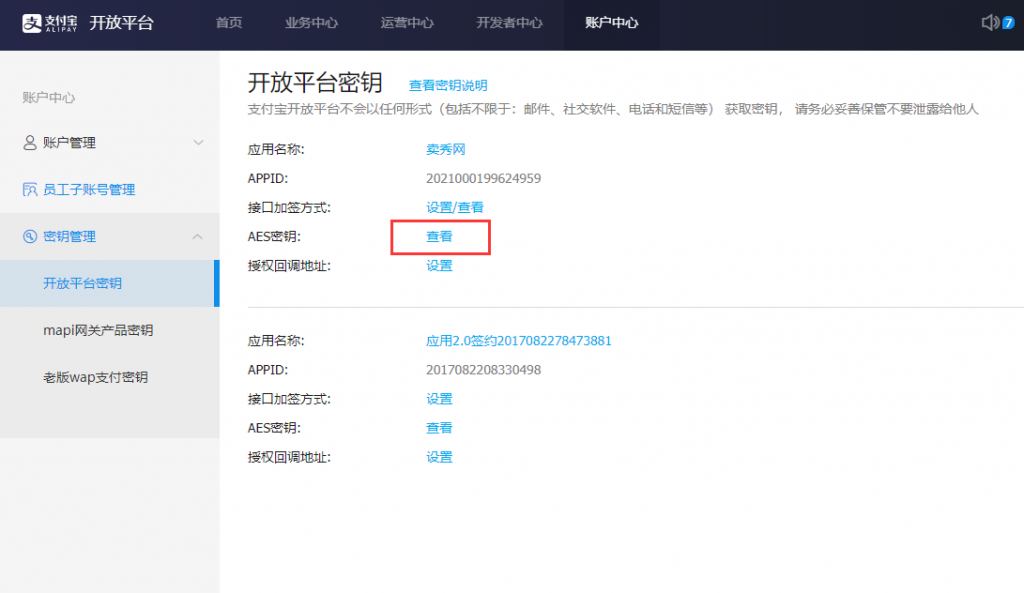
Task: Open the 开发者中心 tab
Action: pyautogui.click(x=509, y=23)
